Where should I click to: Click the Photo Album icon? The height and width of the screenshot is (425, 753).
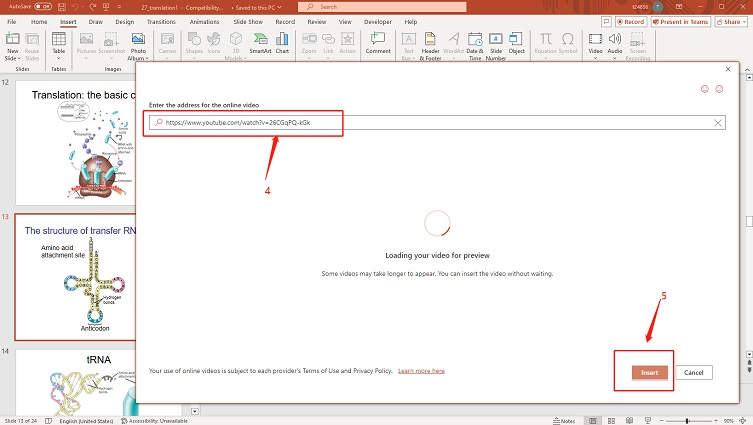click(x=138, y=46)
